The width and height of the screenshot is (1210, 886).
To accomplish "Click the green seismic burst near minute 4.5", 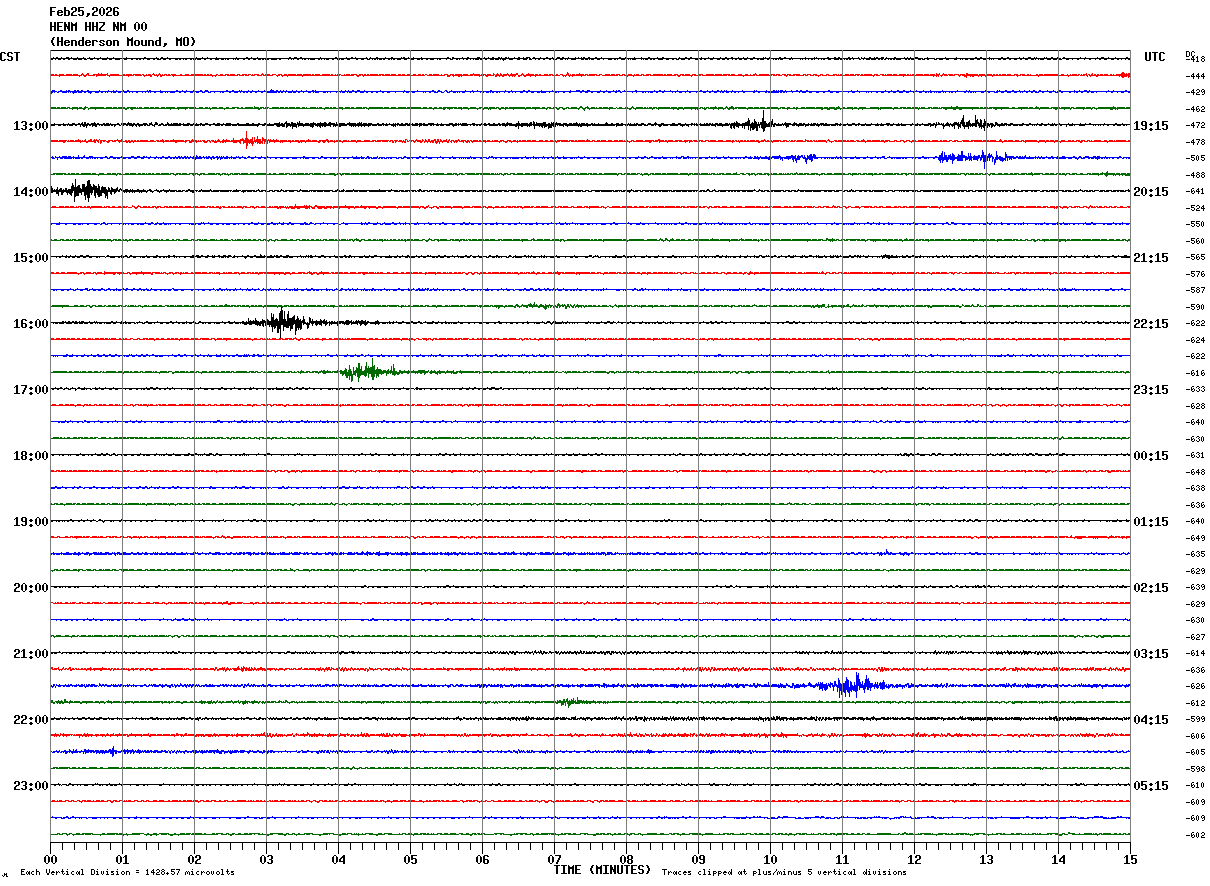I will point(367,372).
